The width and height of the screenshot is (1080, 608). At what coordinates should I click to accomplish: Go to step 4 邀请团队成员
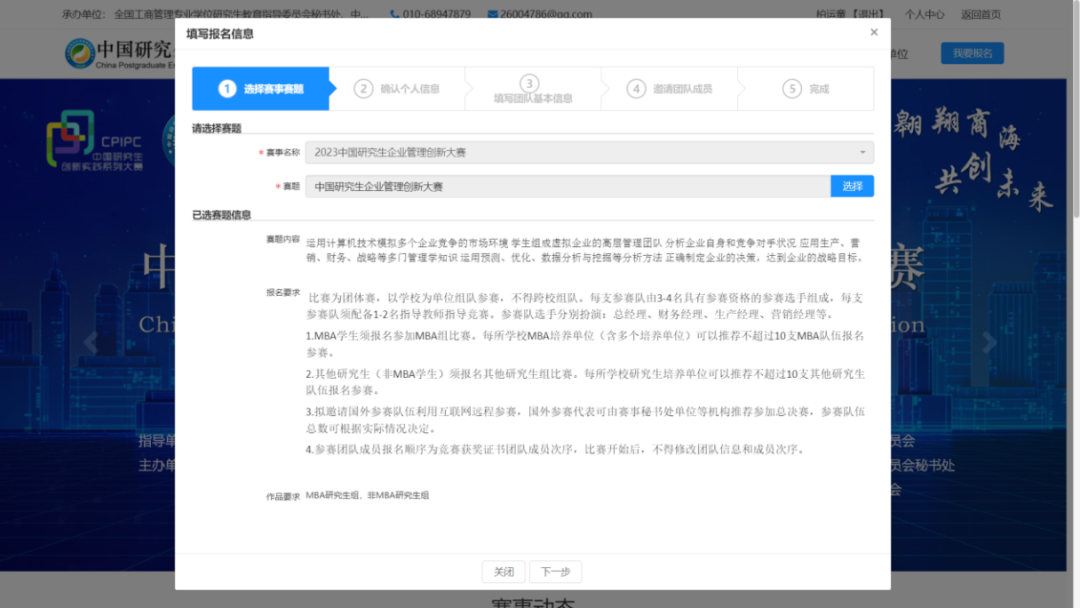pos(670,89)
